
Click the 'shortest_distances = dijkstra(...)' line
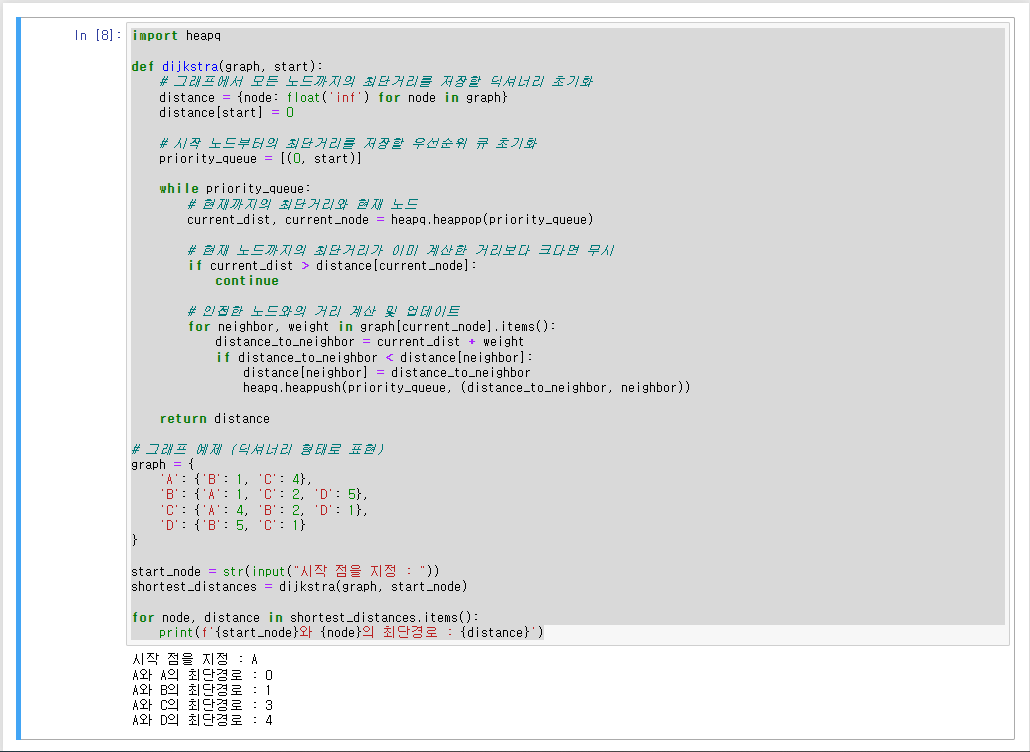coord(299,586)
